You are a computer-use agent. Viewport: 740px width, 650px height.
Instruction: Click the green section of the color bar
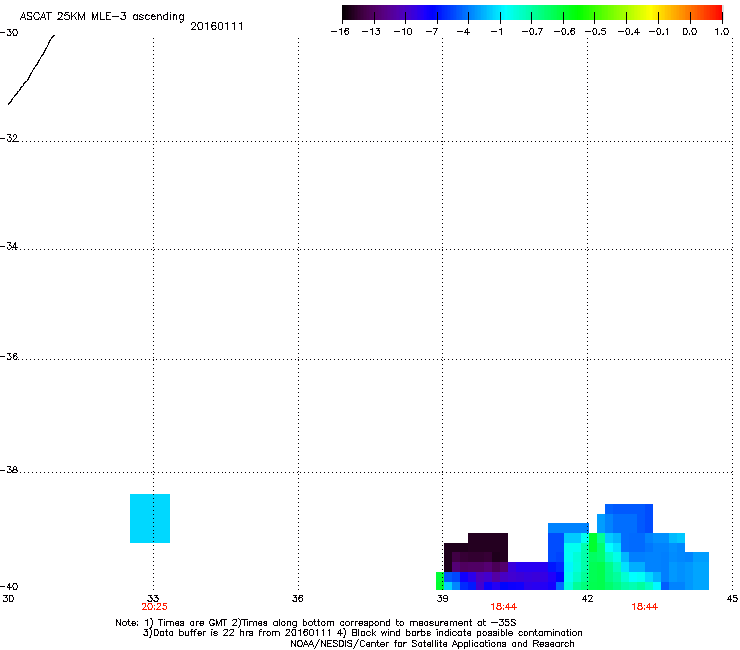(580, 13)
